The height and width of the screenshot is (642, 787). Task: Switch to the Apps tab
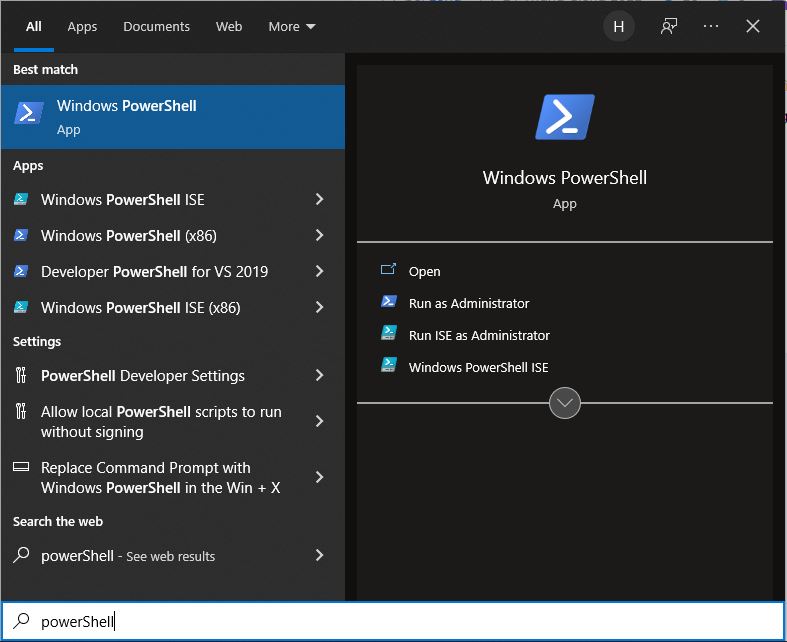82,27
